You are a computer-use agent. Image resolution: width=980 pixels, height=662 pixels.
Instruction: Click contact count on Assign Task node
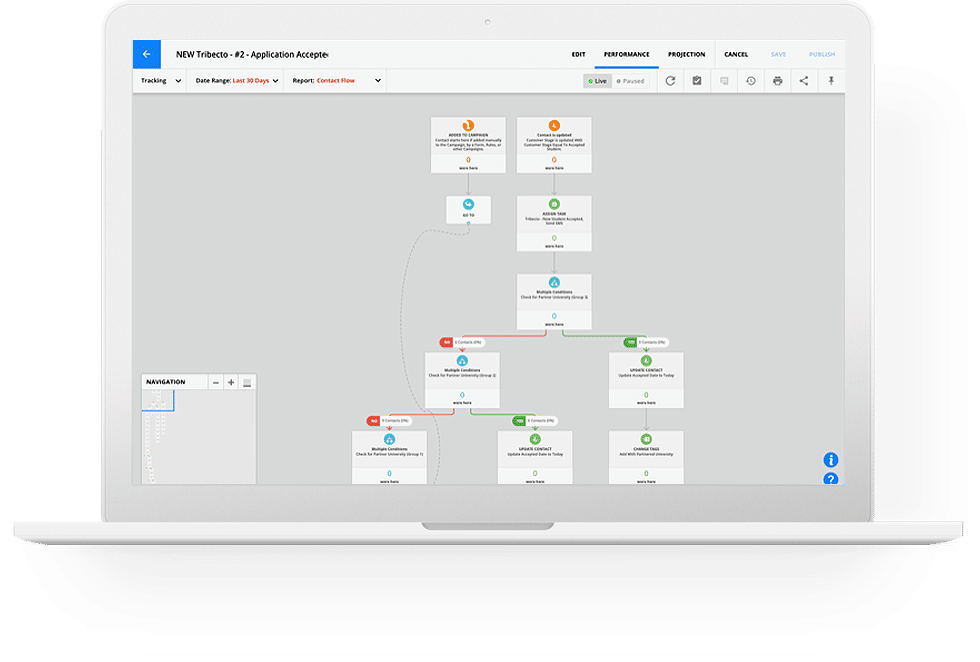pos(554,238)
